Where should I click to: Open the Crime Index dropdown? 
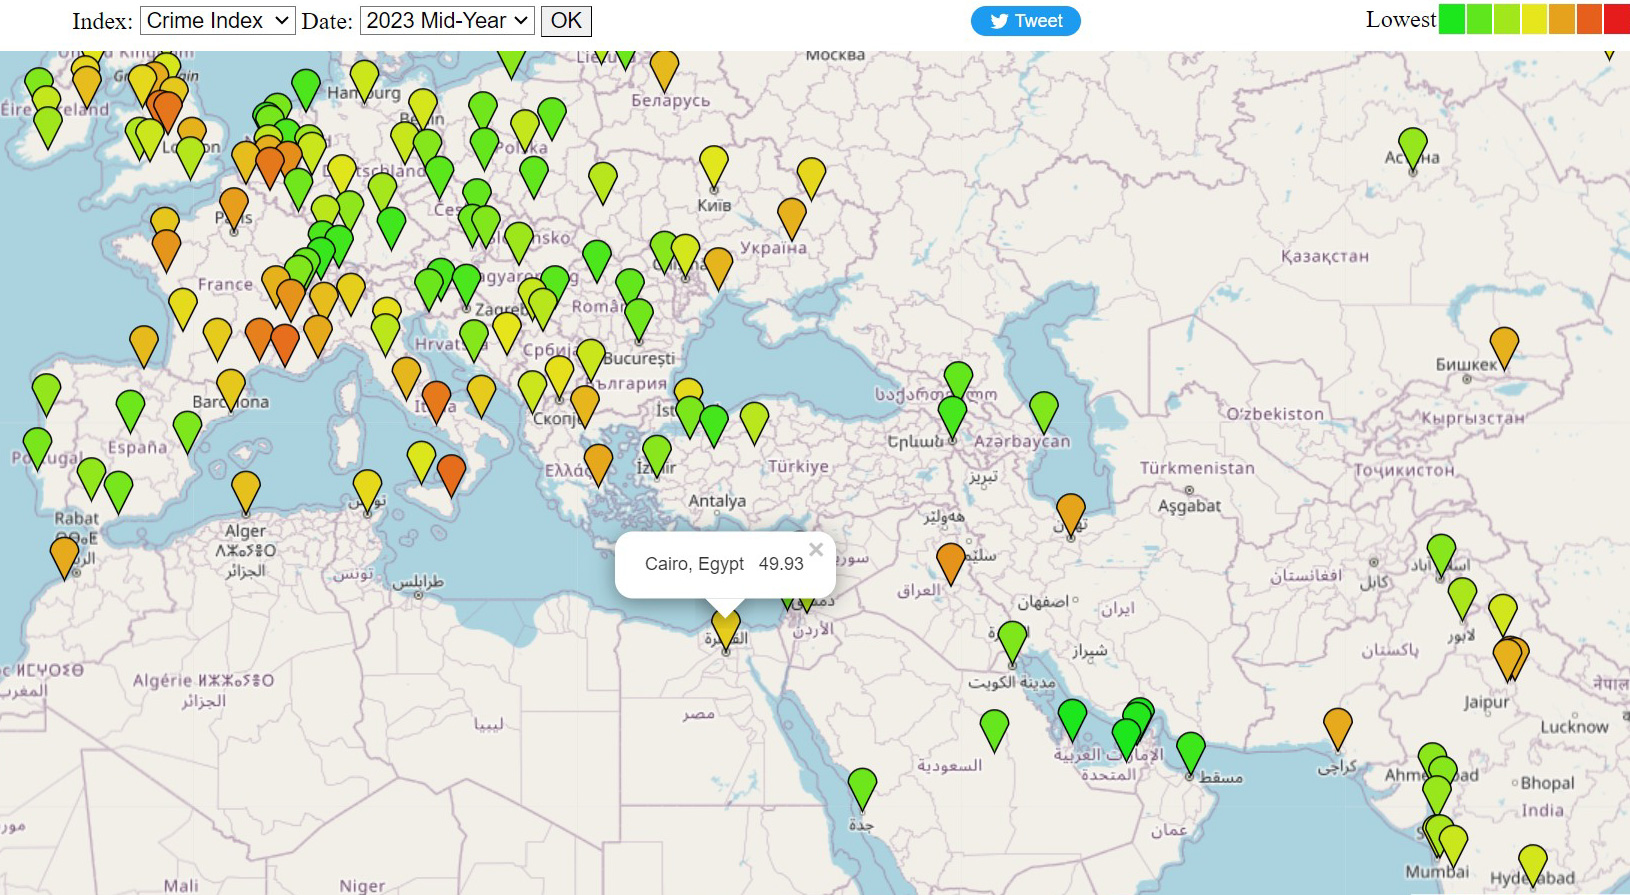pos(217,21)
